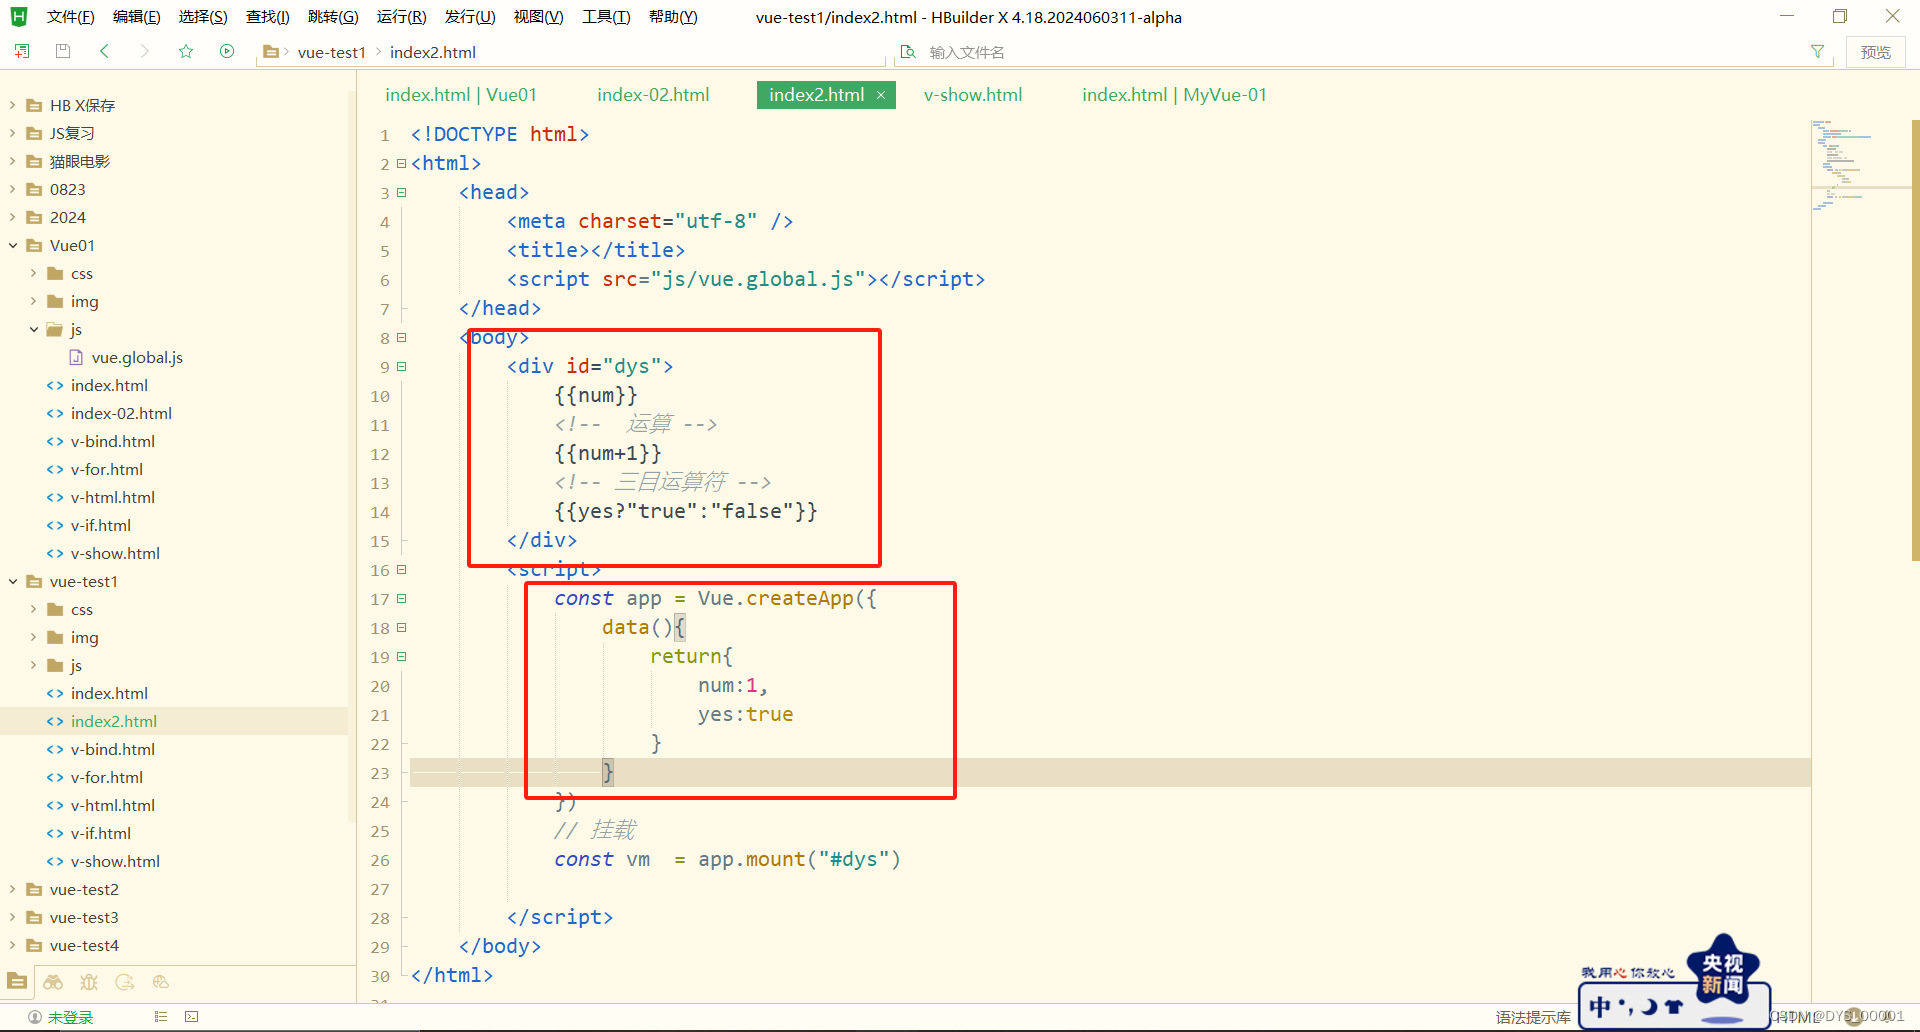
Task: Expand the HB X保存 folder
Action: [x=13, y=105]
